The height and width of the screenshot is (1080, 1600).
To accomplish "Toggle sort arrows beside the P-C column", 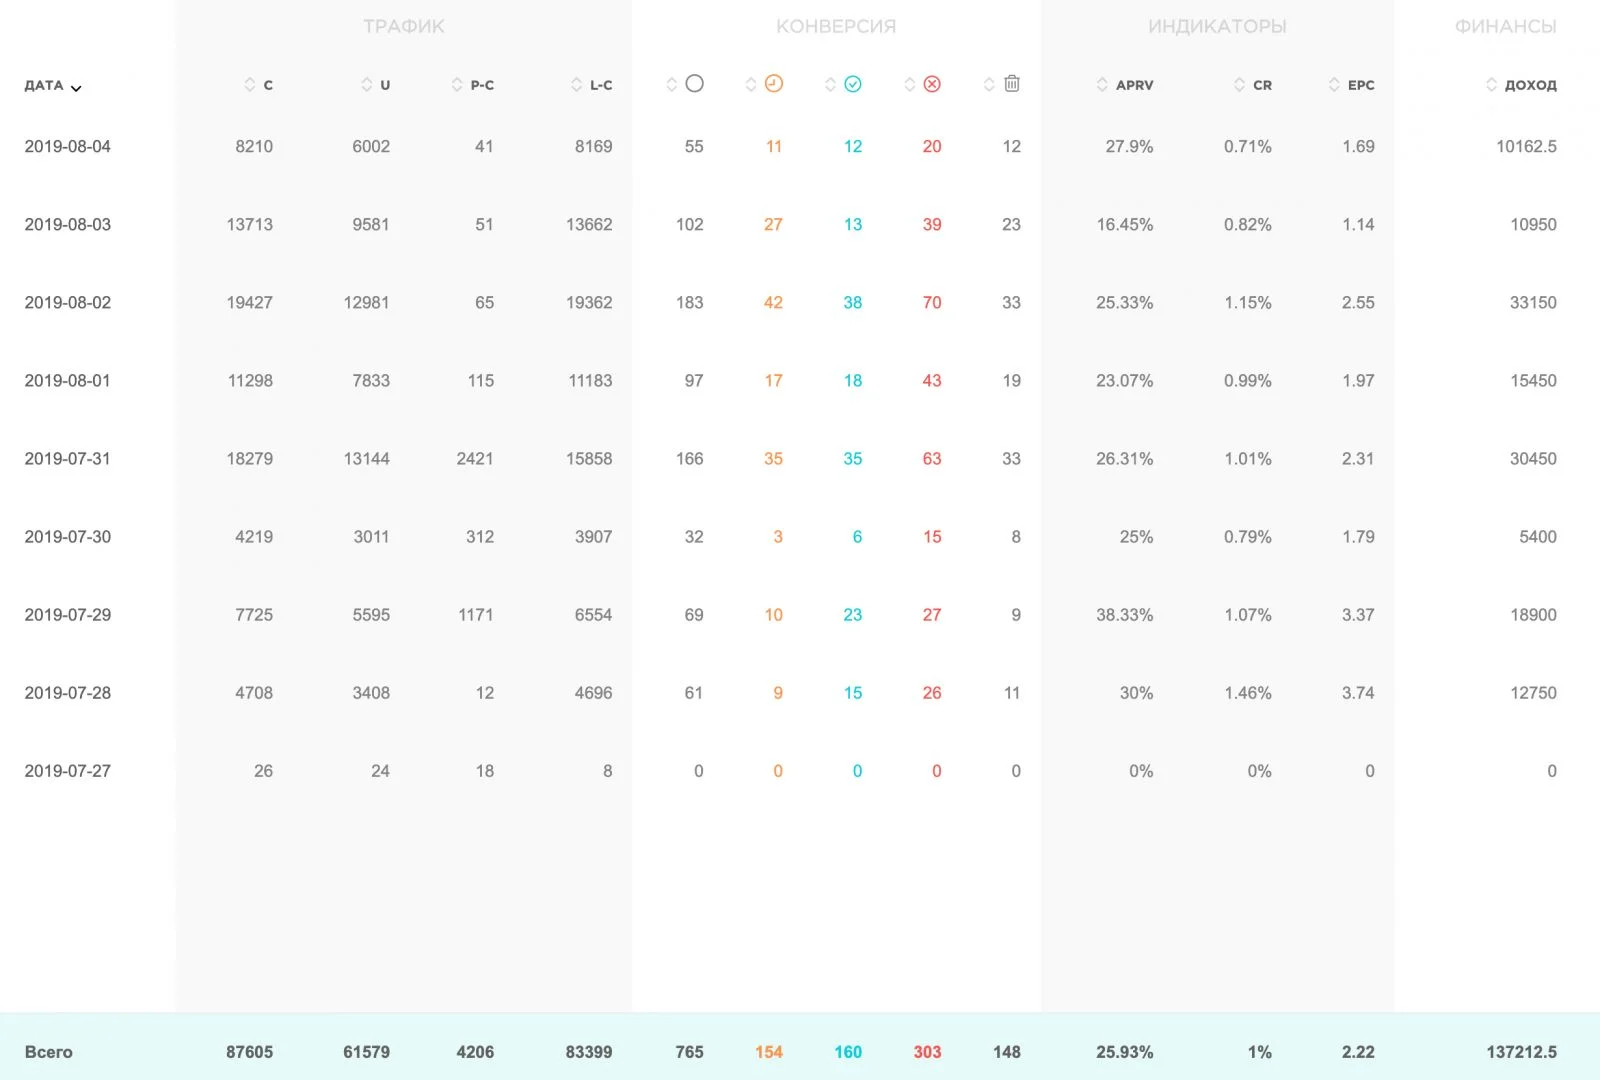I will (x=457, y=85).
